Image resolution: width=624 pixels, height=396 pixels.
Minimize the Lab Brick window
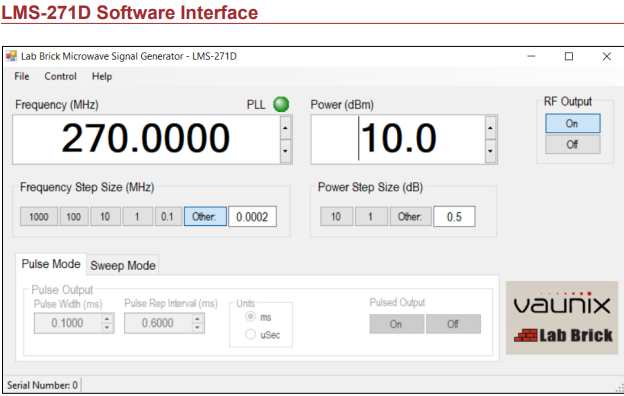pos(531,57)
